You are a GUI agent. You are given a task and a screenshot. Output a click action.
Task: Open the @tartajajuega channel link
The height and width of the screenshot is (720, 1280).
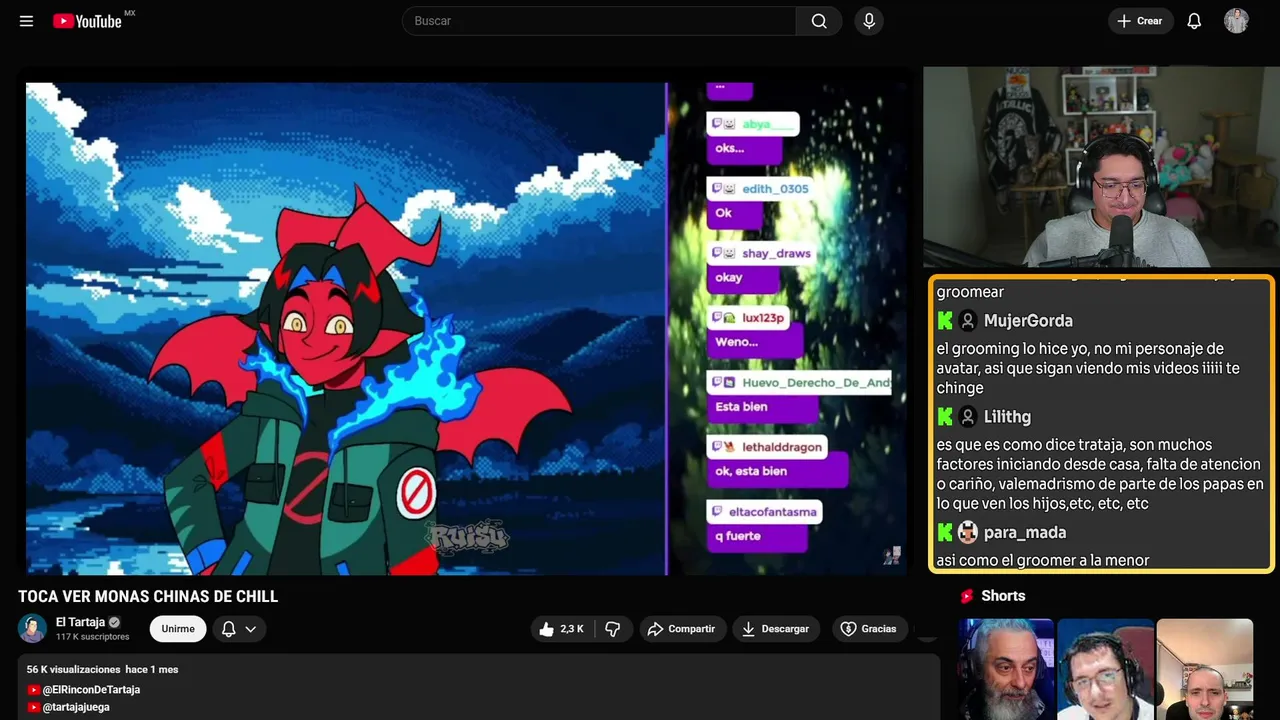[76, 707]
